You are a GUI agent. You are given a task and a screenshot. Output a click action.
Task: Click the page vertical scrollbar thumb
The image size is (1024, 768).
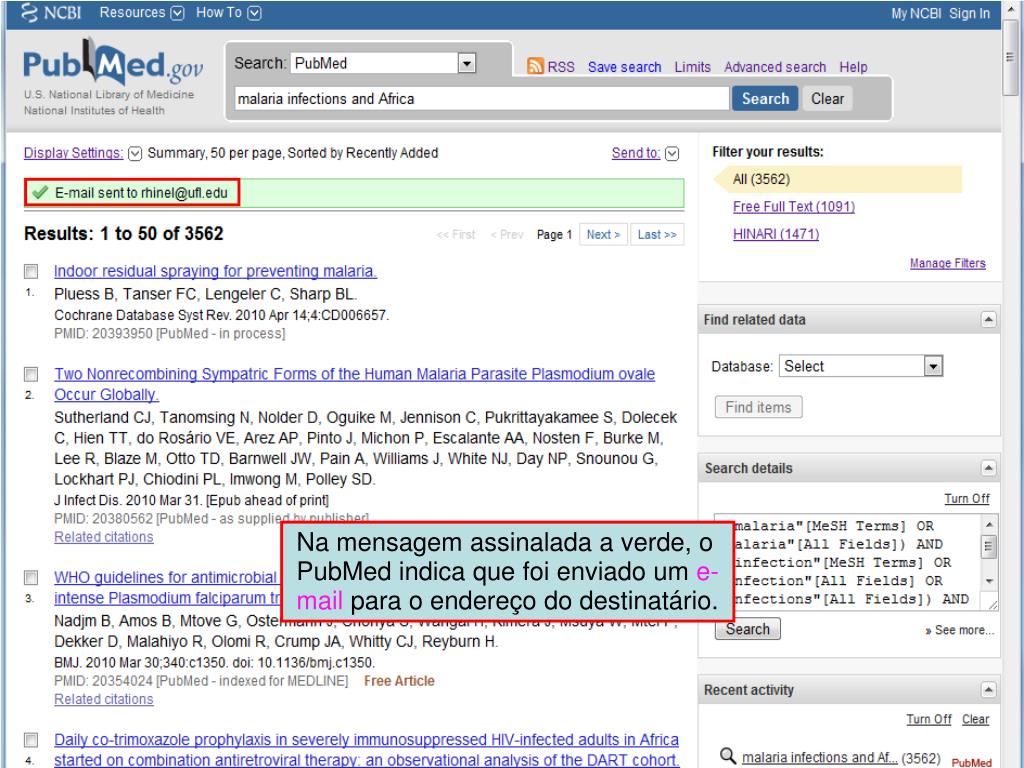coord(1010,57)
